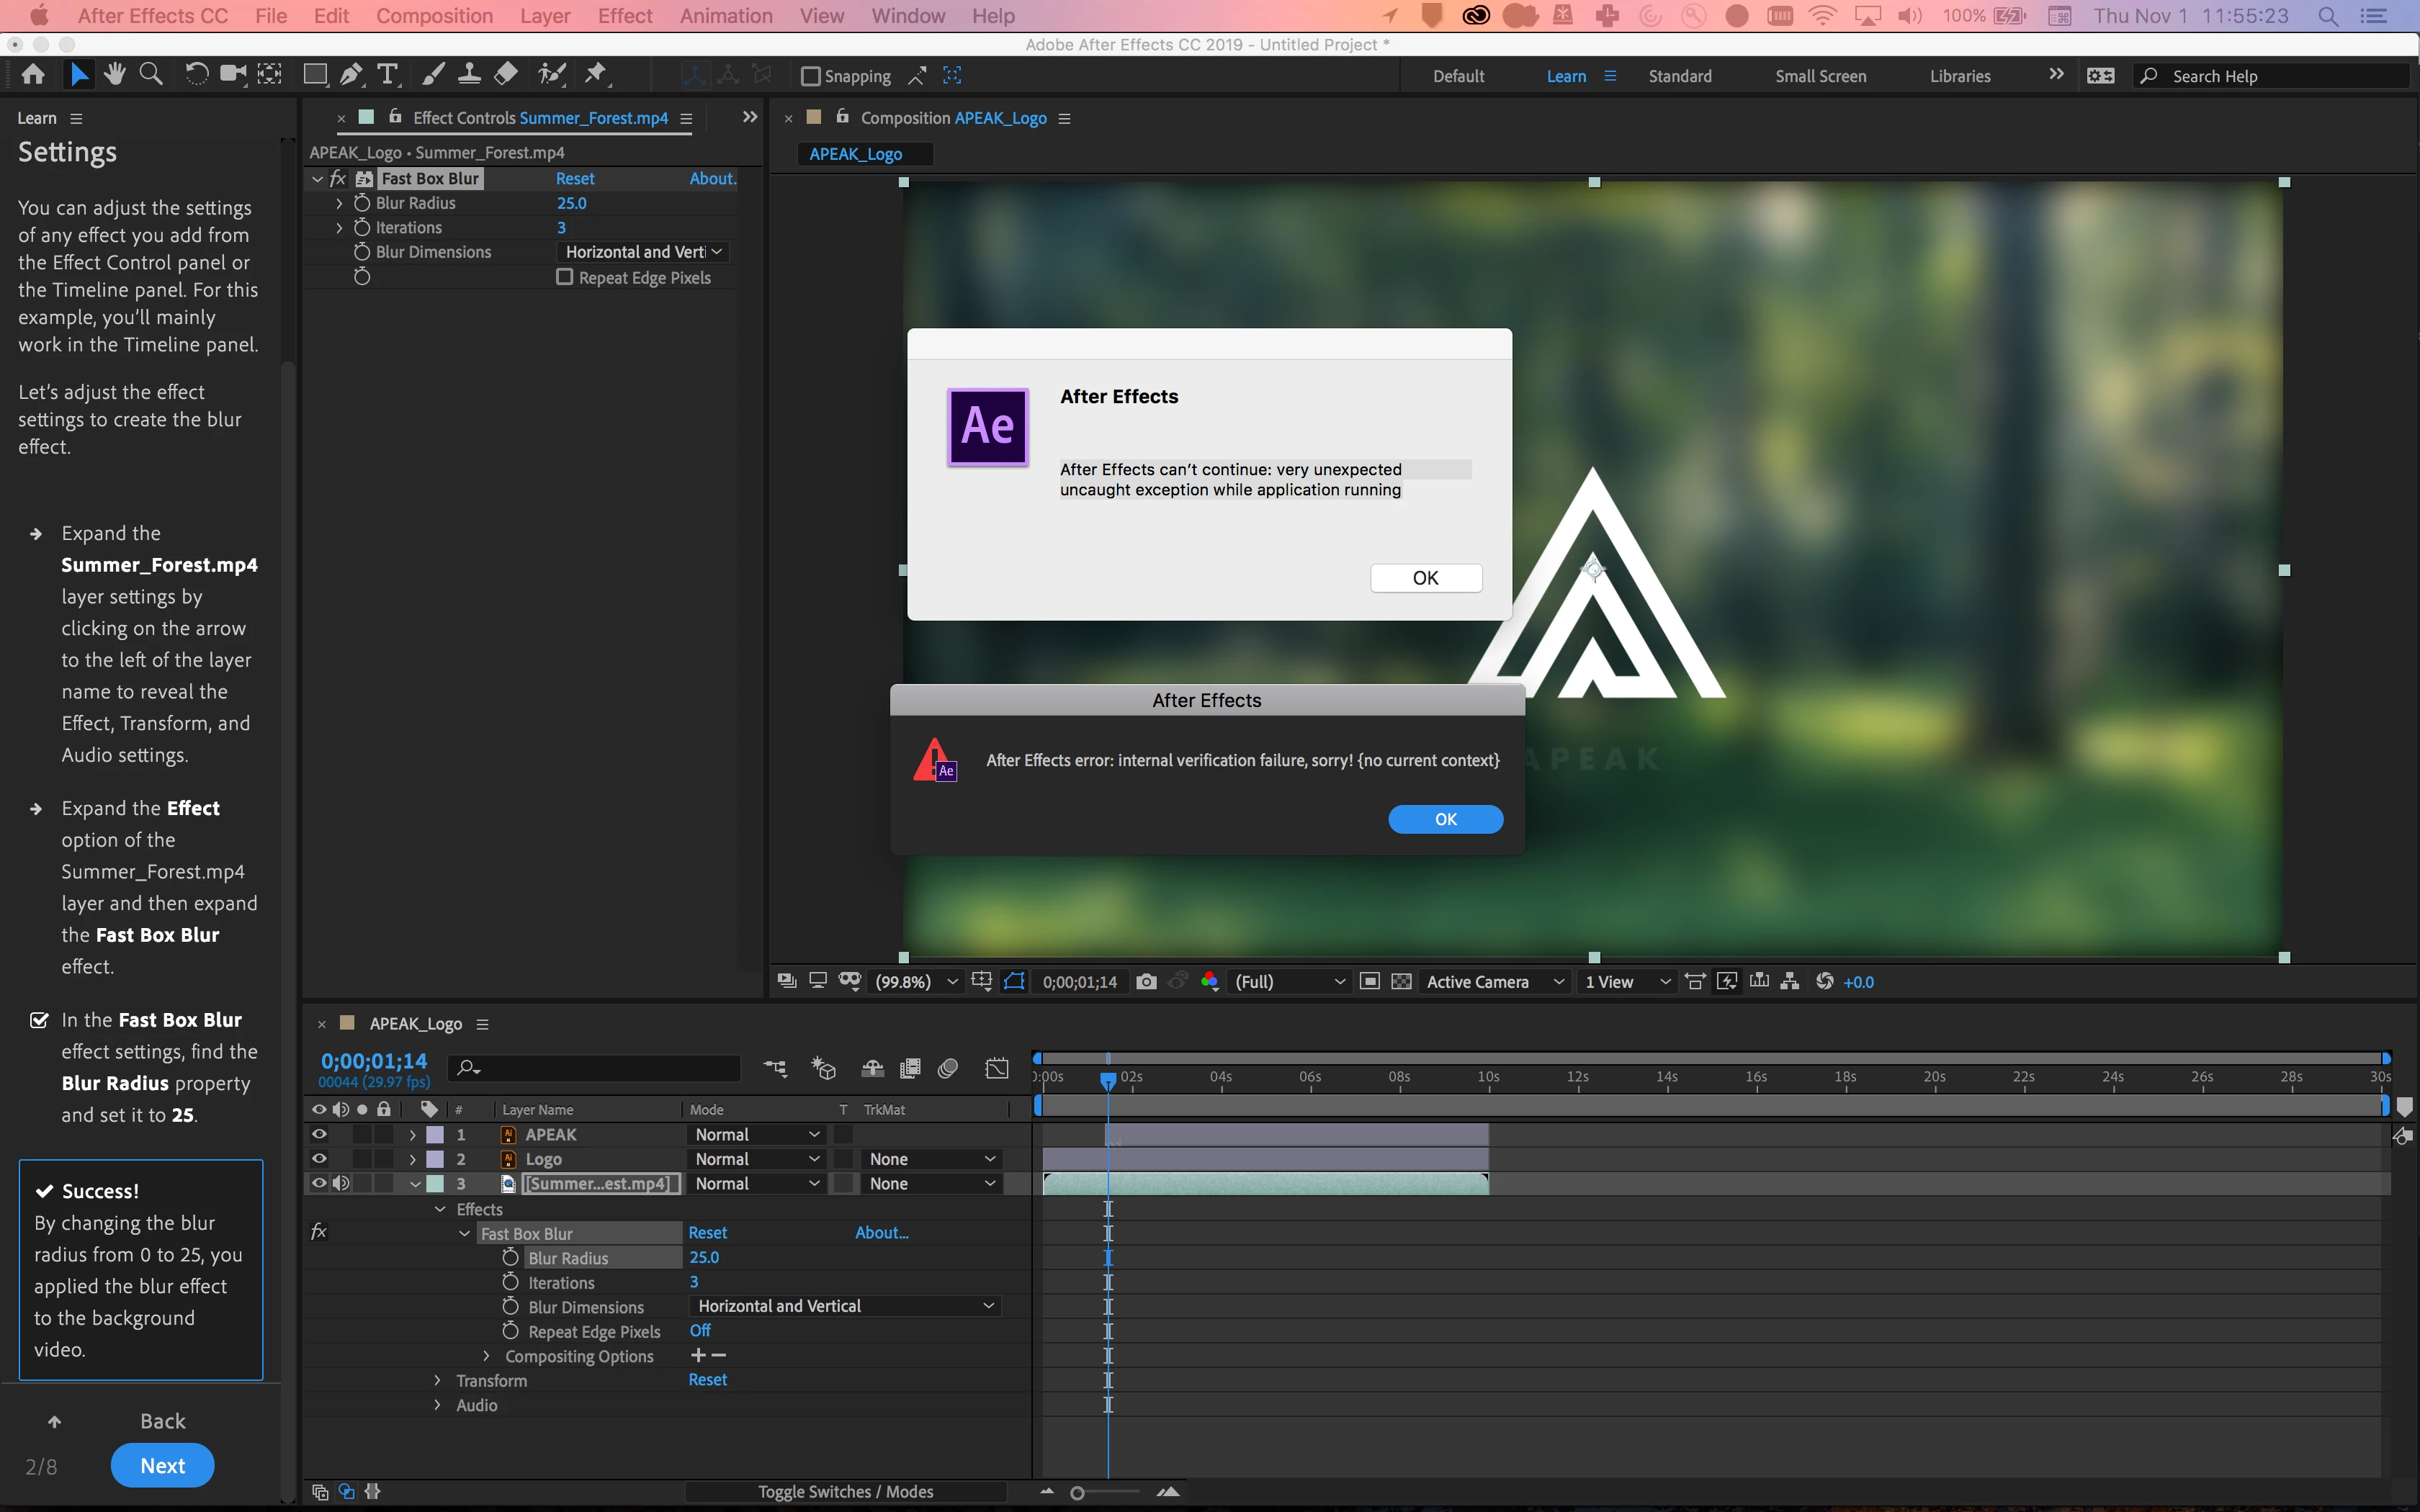Screen dimensions: 2420x1512
Task: Select the Horizontal Type tool
Action: click(x=388, y=74)
